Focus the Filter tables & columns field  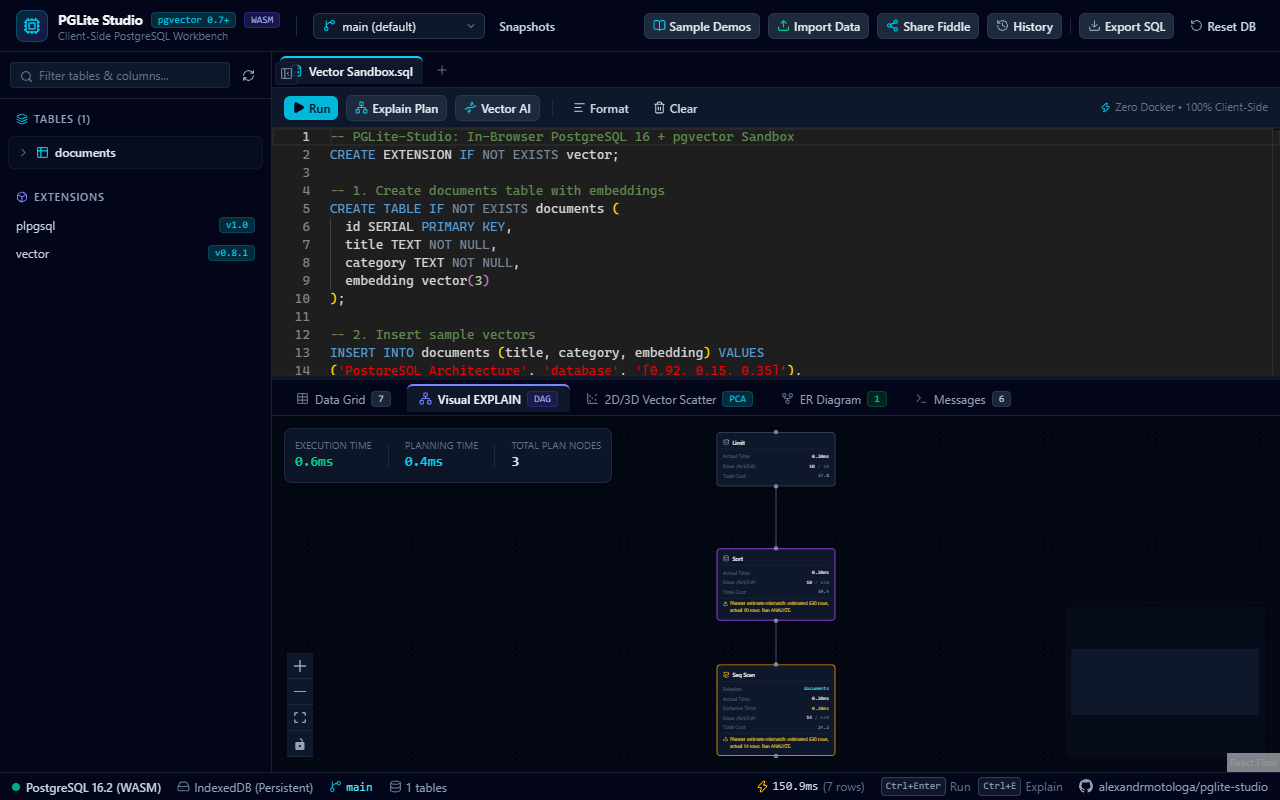tap(120, 75)
